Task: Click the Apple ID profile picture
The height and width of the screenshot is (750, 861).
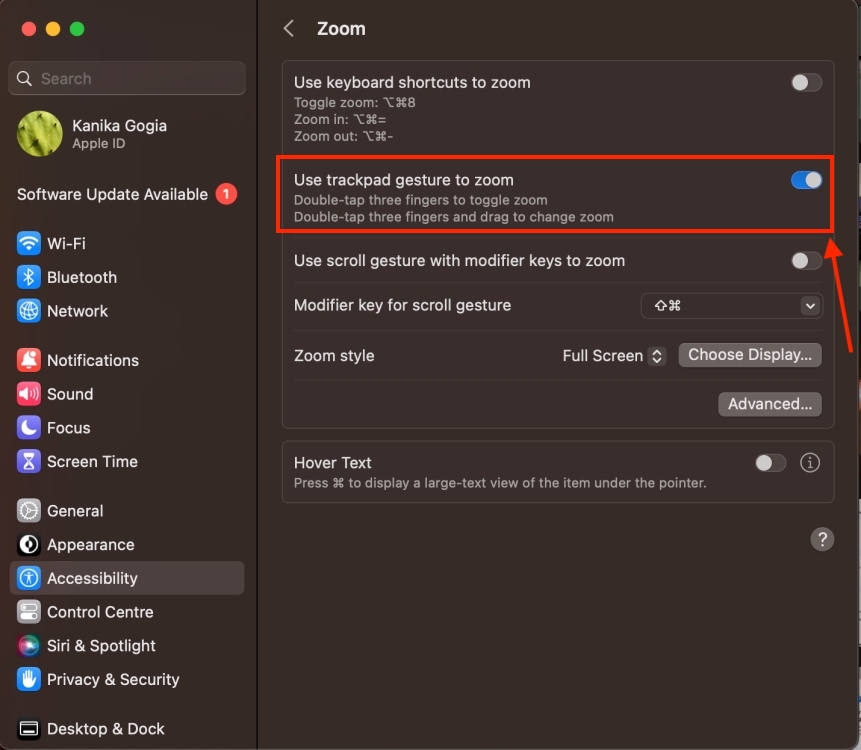Action: point(39,133)
